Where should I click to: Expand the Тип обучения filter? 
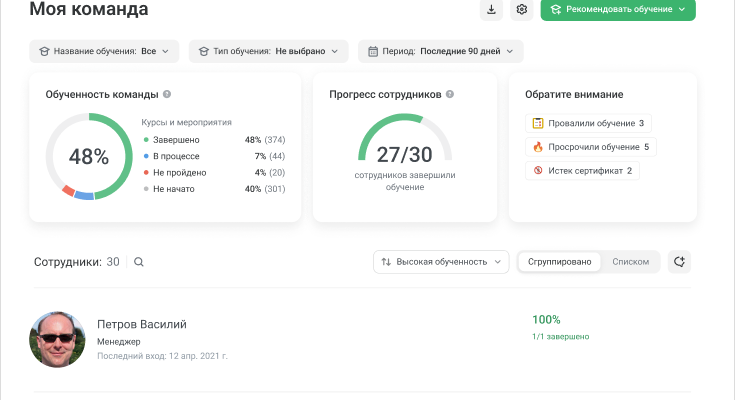(x=268, y=51)
